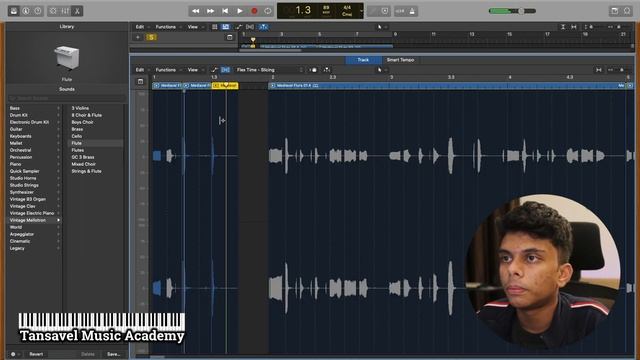Toggle Catch Playhead in Tracks area
640x360 pixels.
click(264, 27)
